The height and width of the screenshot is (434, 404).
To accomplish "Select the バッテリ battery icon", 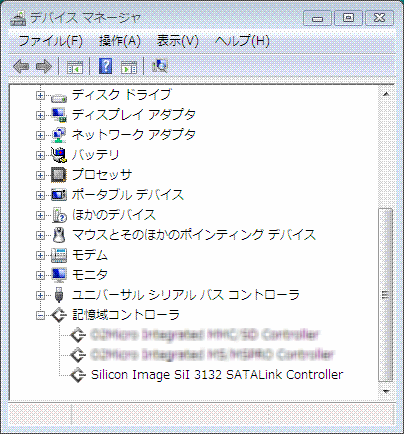I will click(x=59, y=155).
